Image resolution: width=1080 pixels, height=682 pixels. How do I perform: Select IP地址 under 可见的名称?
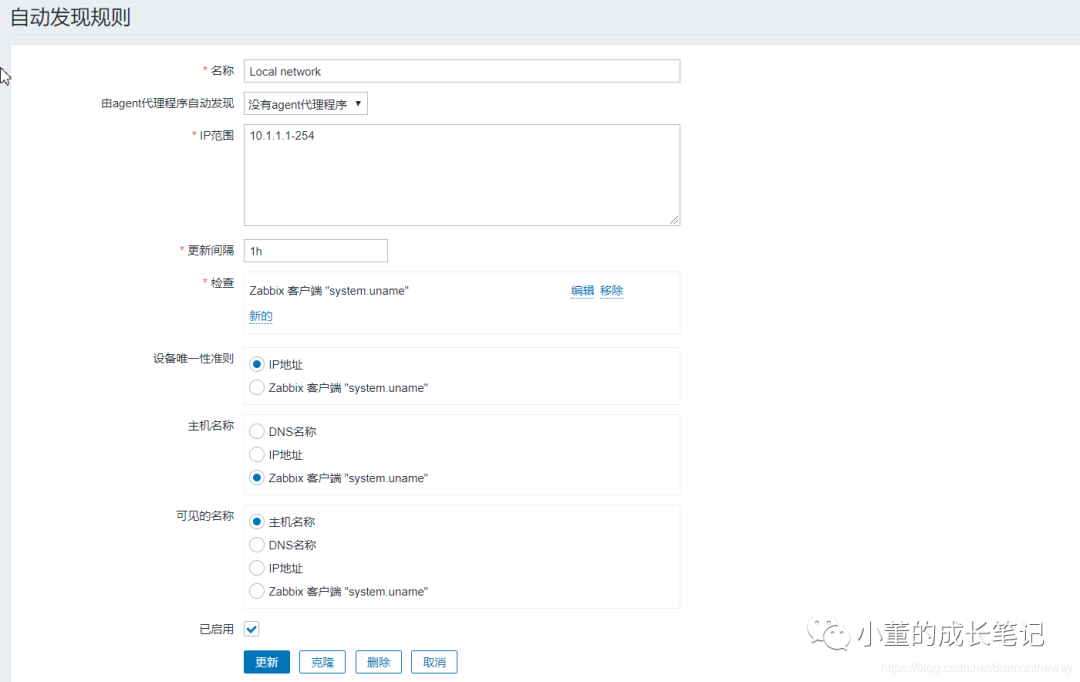257,568
